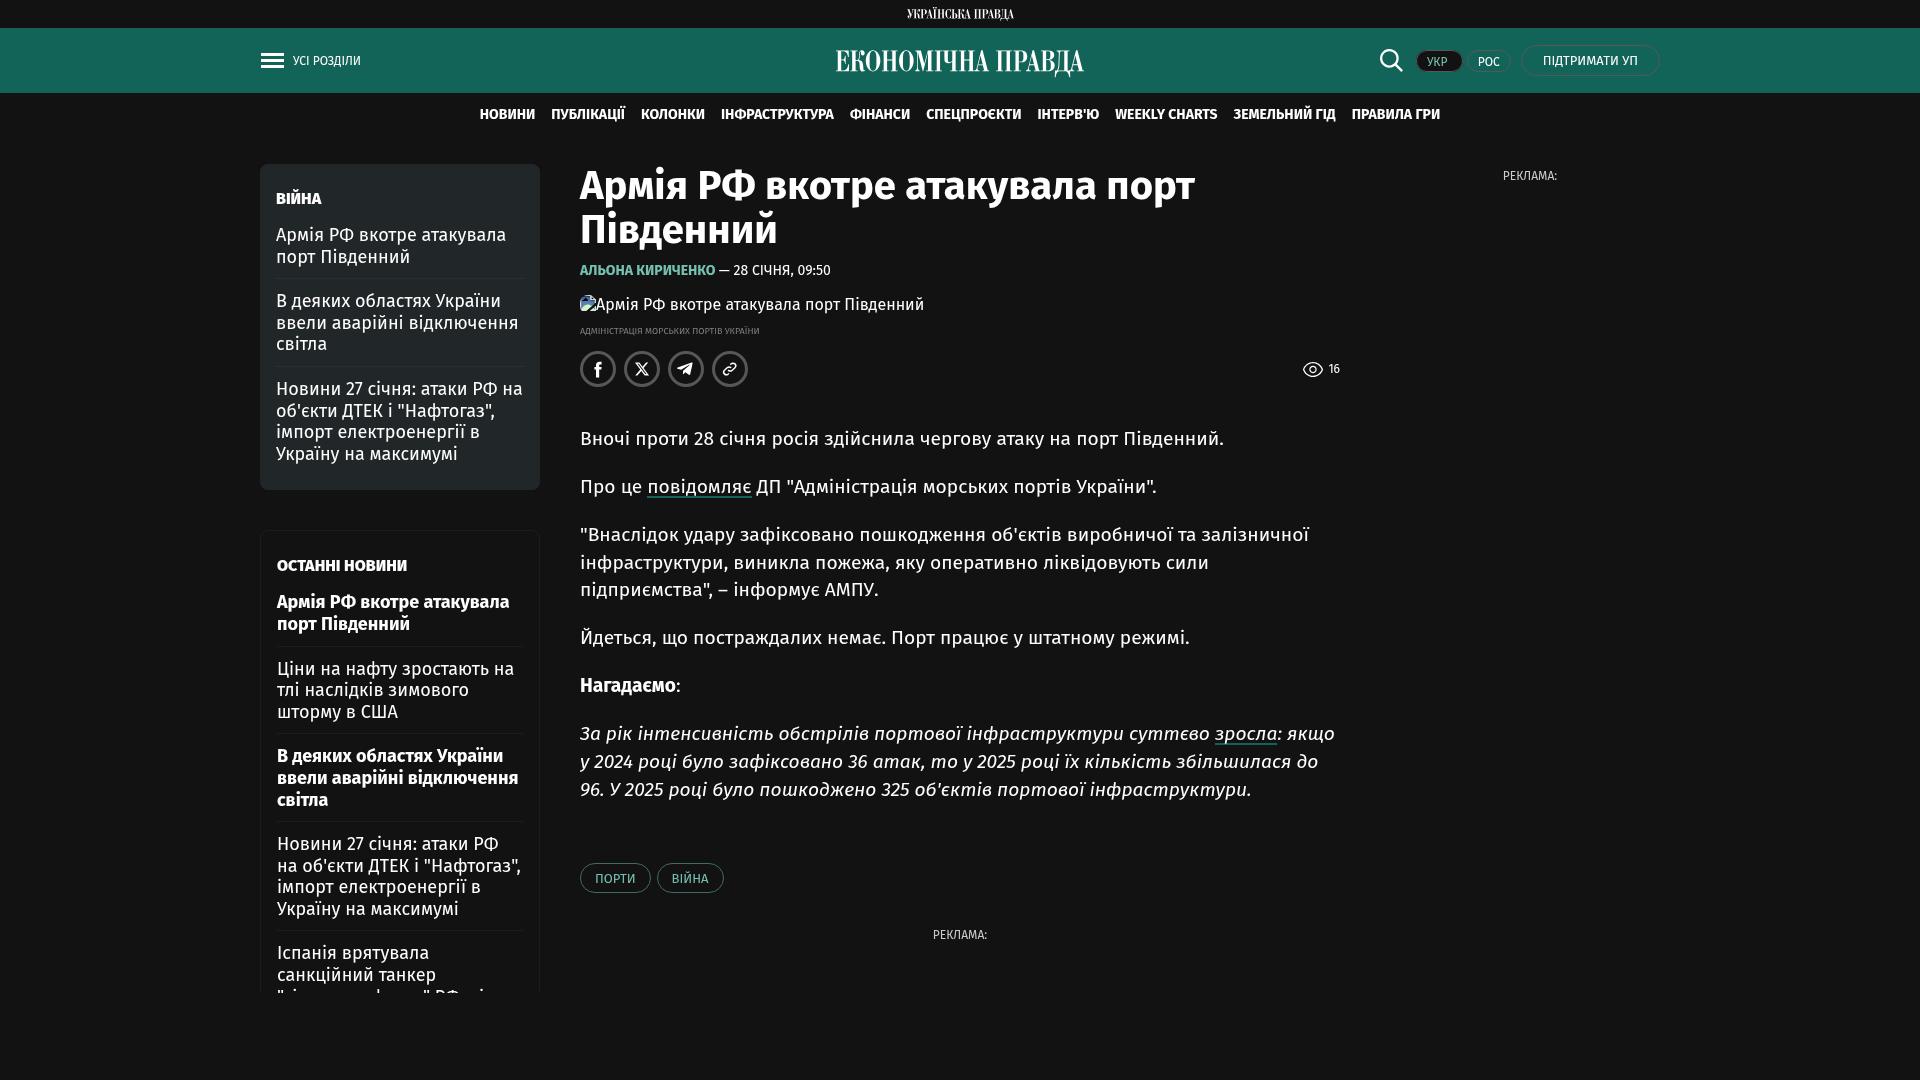The width and height of the screenshot is (1920, 1080).
Task: Open article image of port Південний
Action: click(751, 304)
